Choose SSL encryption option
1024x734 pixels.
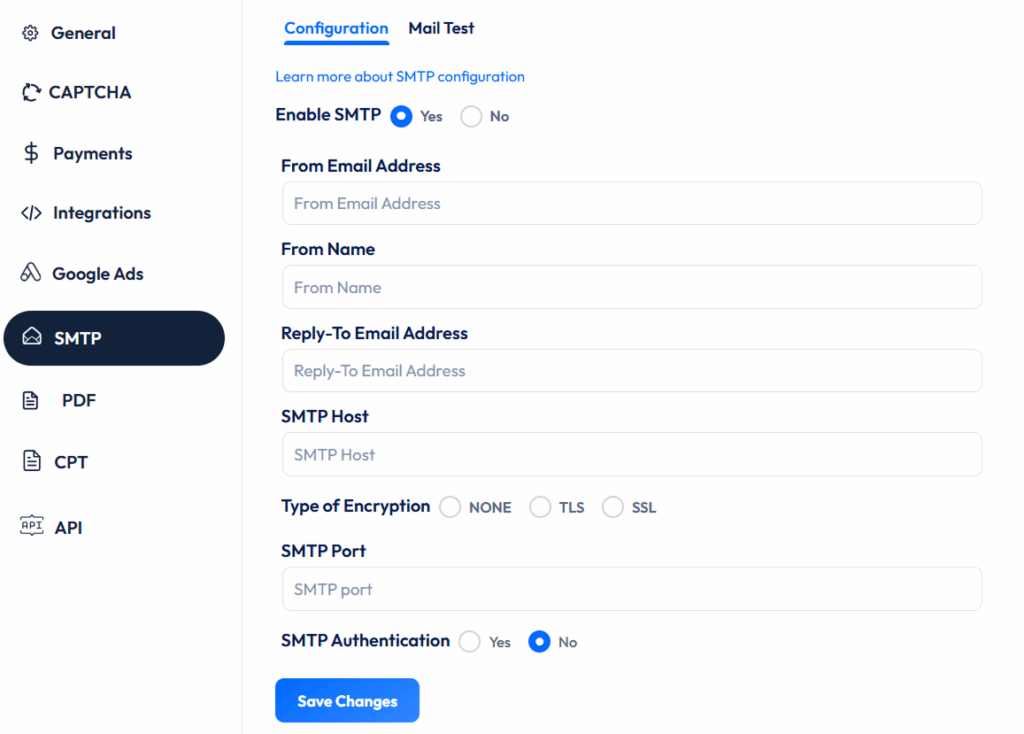[613, 507]
